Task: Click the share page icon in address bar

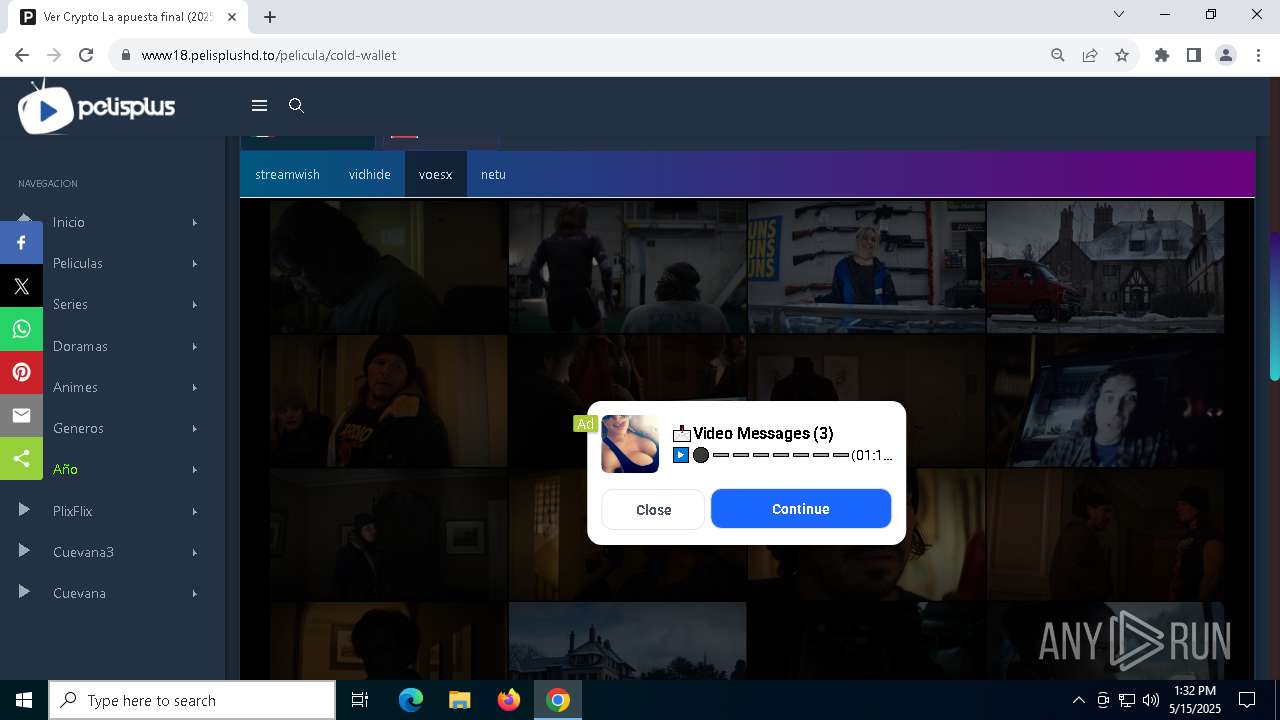Action: tap(1090, 55)
